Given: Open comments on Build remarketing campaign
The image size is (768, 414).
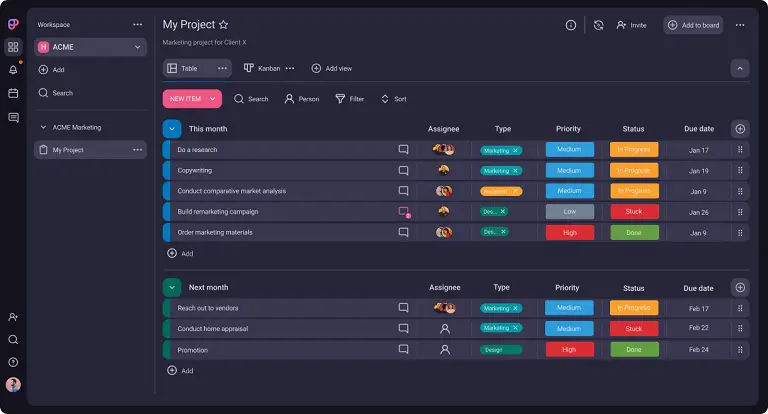Looking at the screenshot, I should pos(403,212).
